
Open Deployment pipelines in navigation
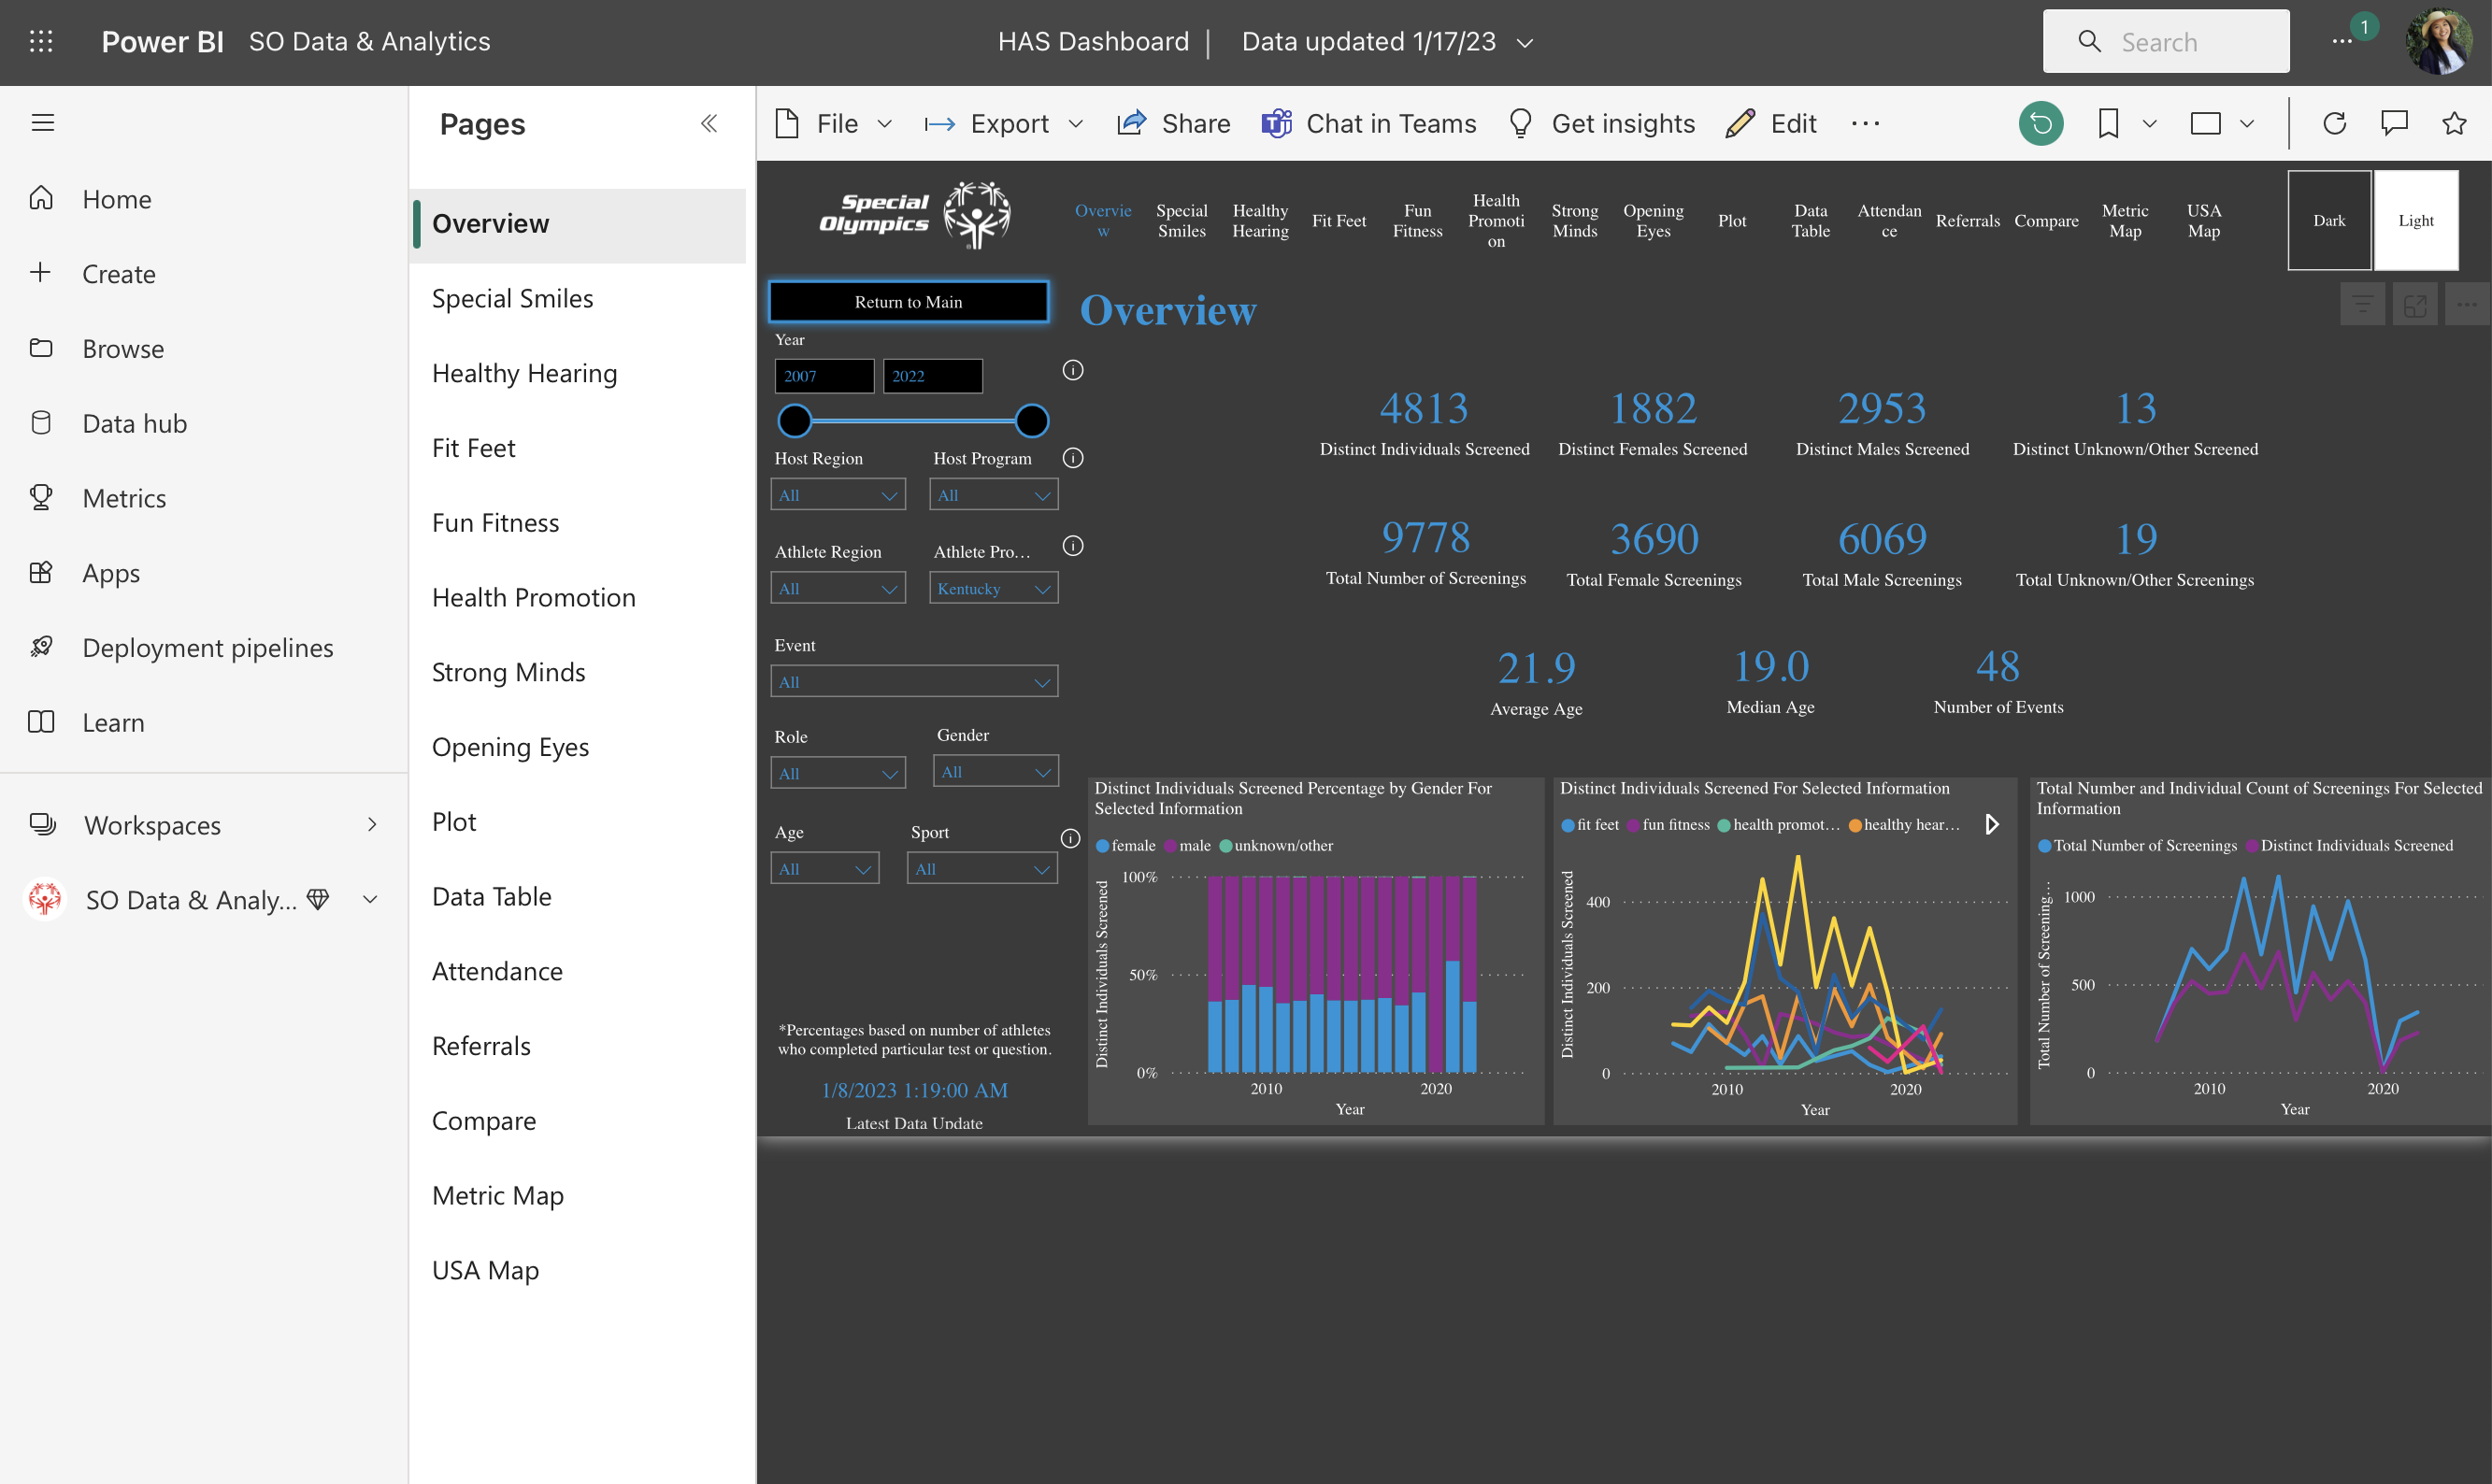click(x=204, y=647)
